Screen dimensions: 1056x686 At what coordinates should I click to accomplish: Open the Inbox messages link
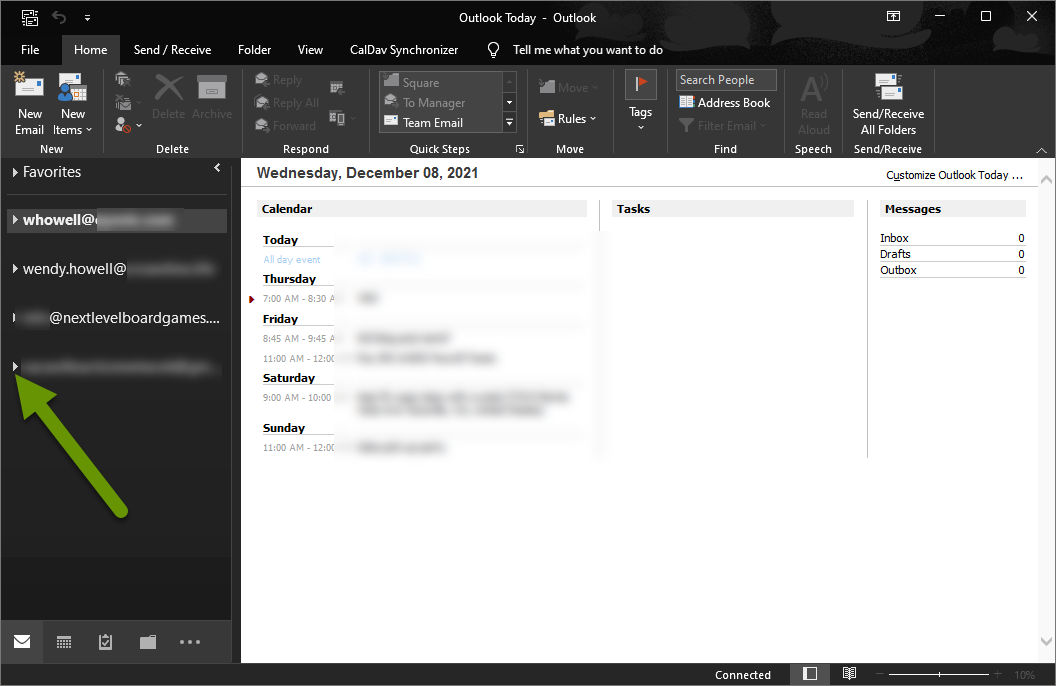[894, 238]
